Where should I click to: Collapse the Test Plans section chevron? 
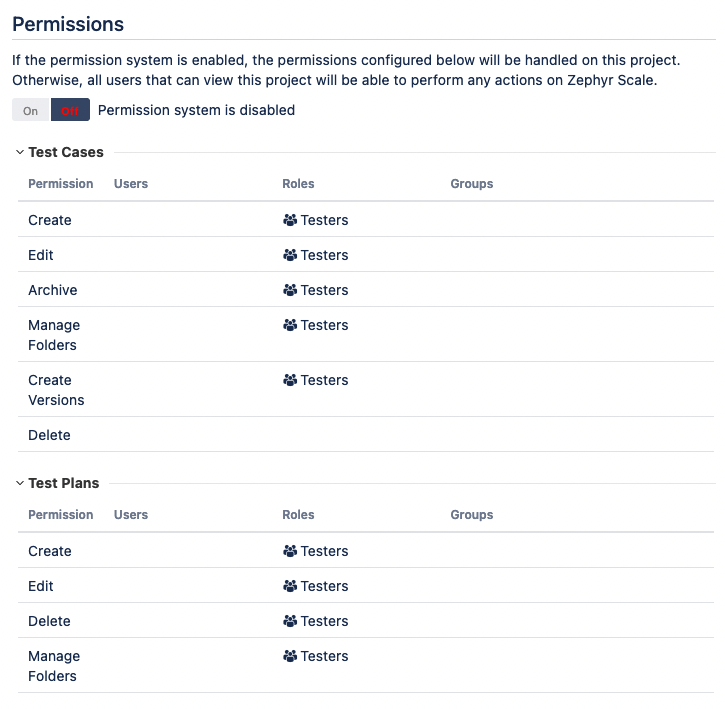tap(20, 484)
